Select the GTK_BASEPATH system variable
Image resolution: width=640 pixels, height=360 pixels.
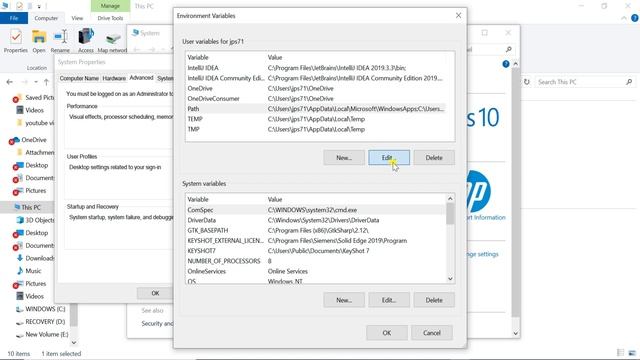pyautogui.click(x=316, y=230)
